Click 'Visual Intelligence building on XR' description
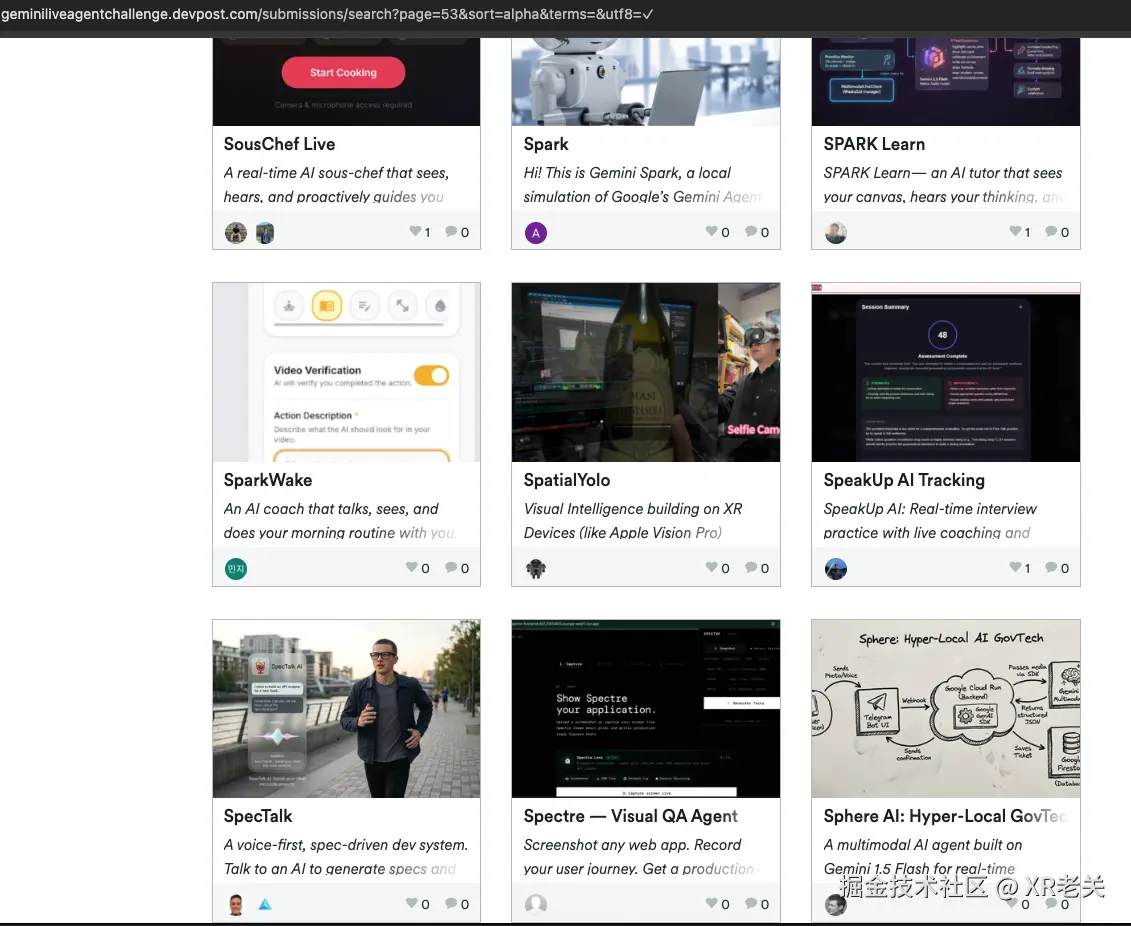 pos(633,509)
